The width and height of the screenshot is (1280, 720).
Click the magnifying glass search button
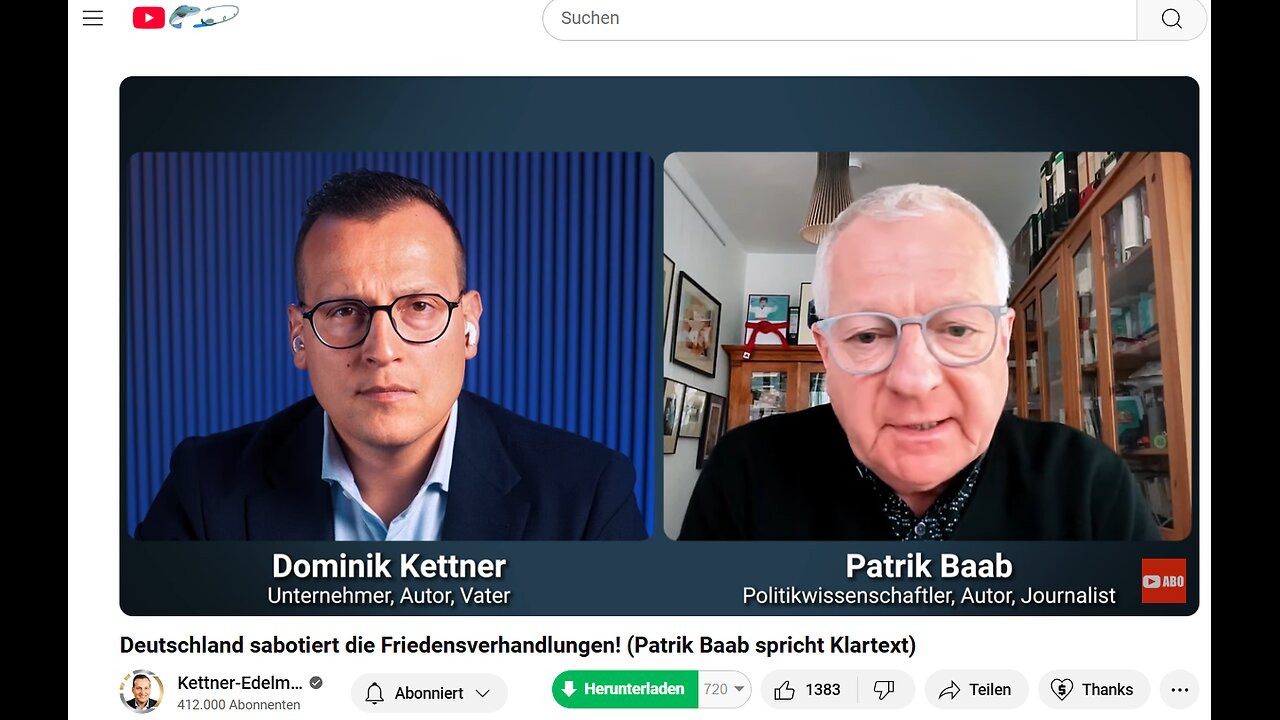[1171, 19]
